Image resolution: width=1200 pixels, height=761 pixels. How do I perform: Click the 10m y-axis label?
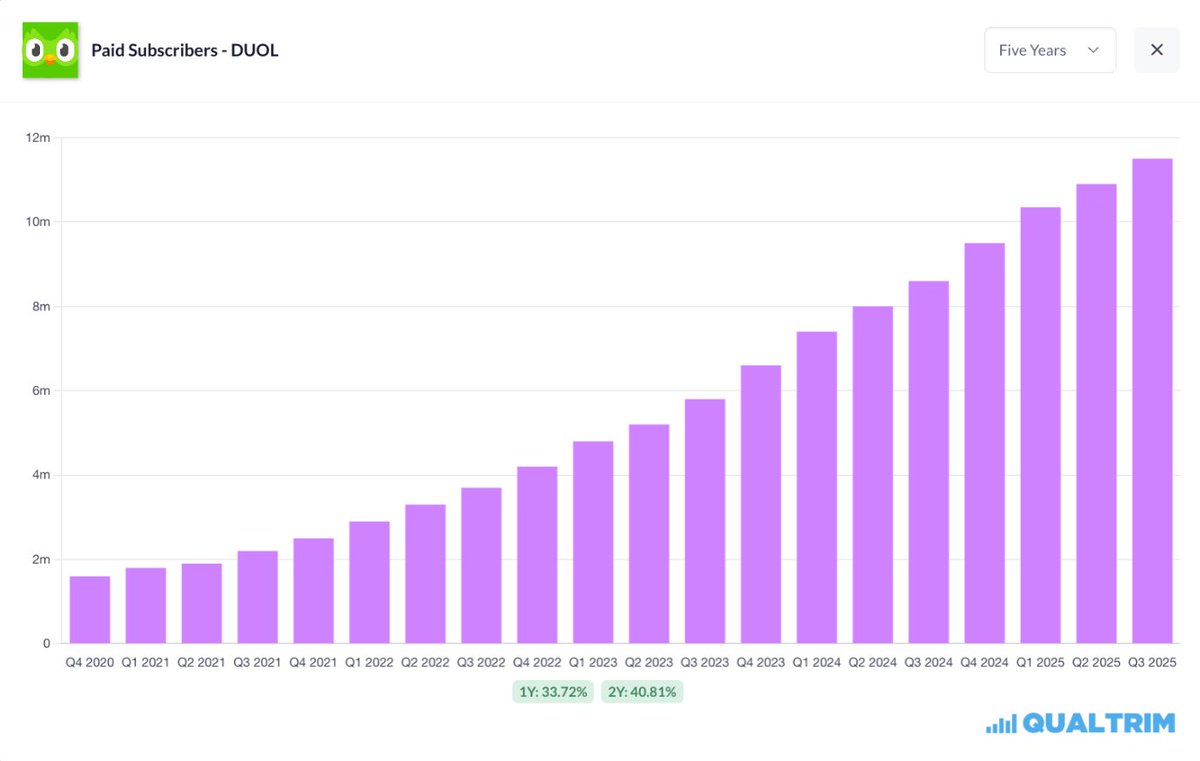pyautogui.click(x=39, y=221)
